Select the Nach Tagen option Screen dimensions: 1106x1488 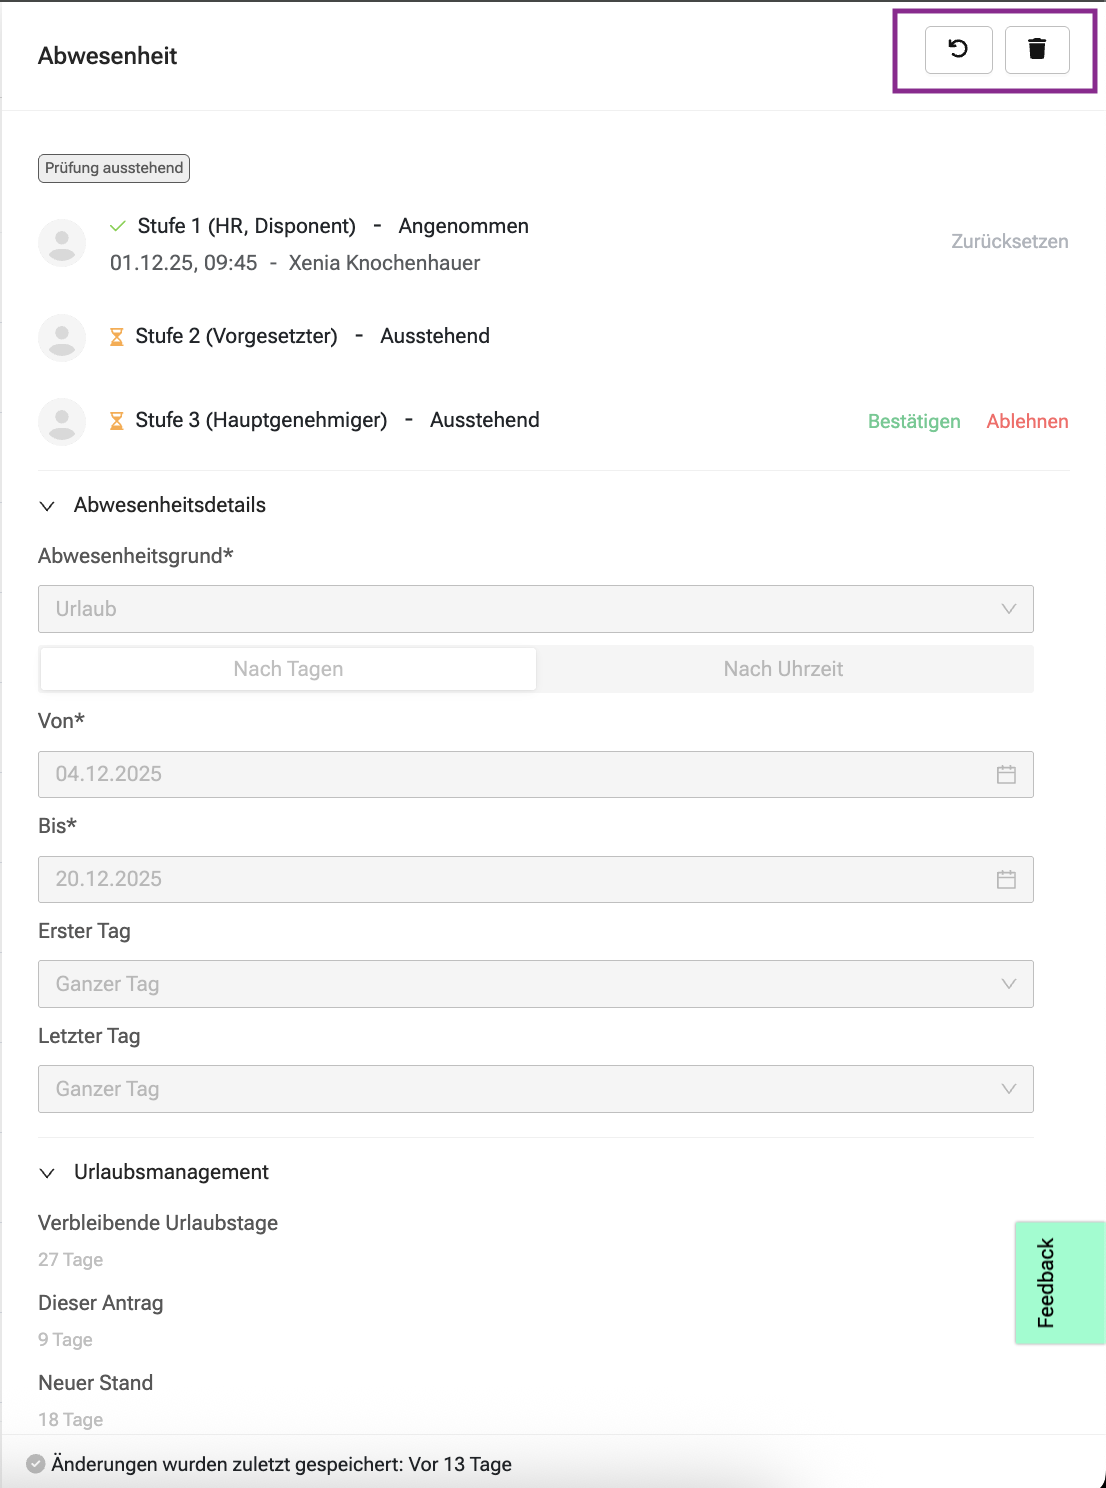pyautogui.click(x=288, y=669)
